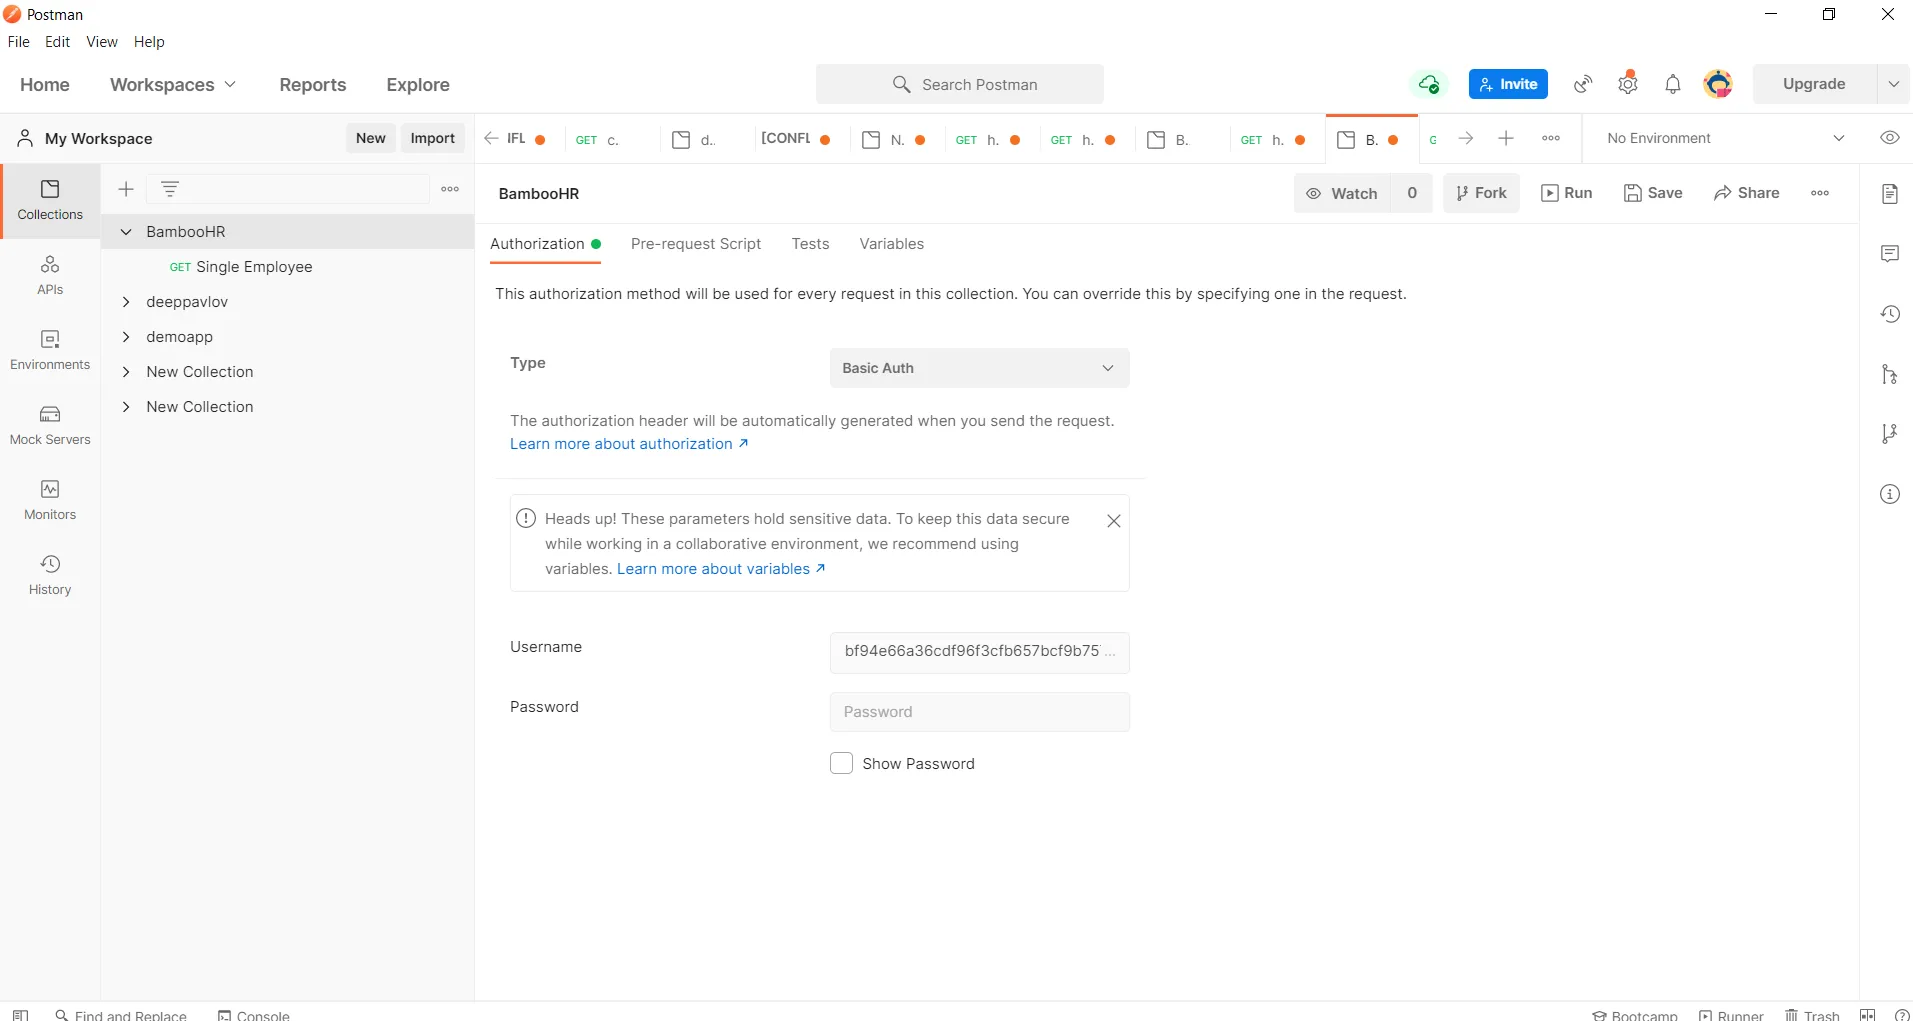Open the Environments sidebar panel
The width and height of the screenshot is (1913, 1021).
(50, 351)
